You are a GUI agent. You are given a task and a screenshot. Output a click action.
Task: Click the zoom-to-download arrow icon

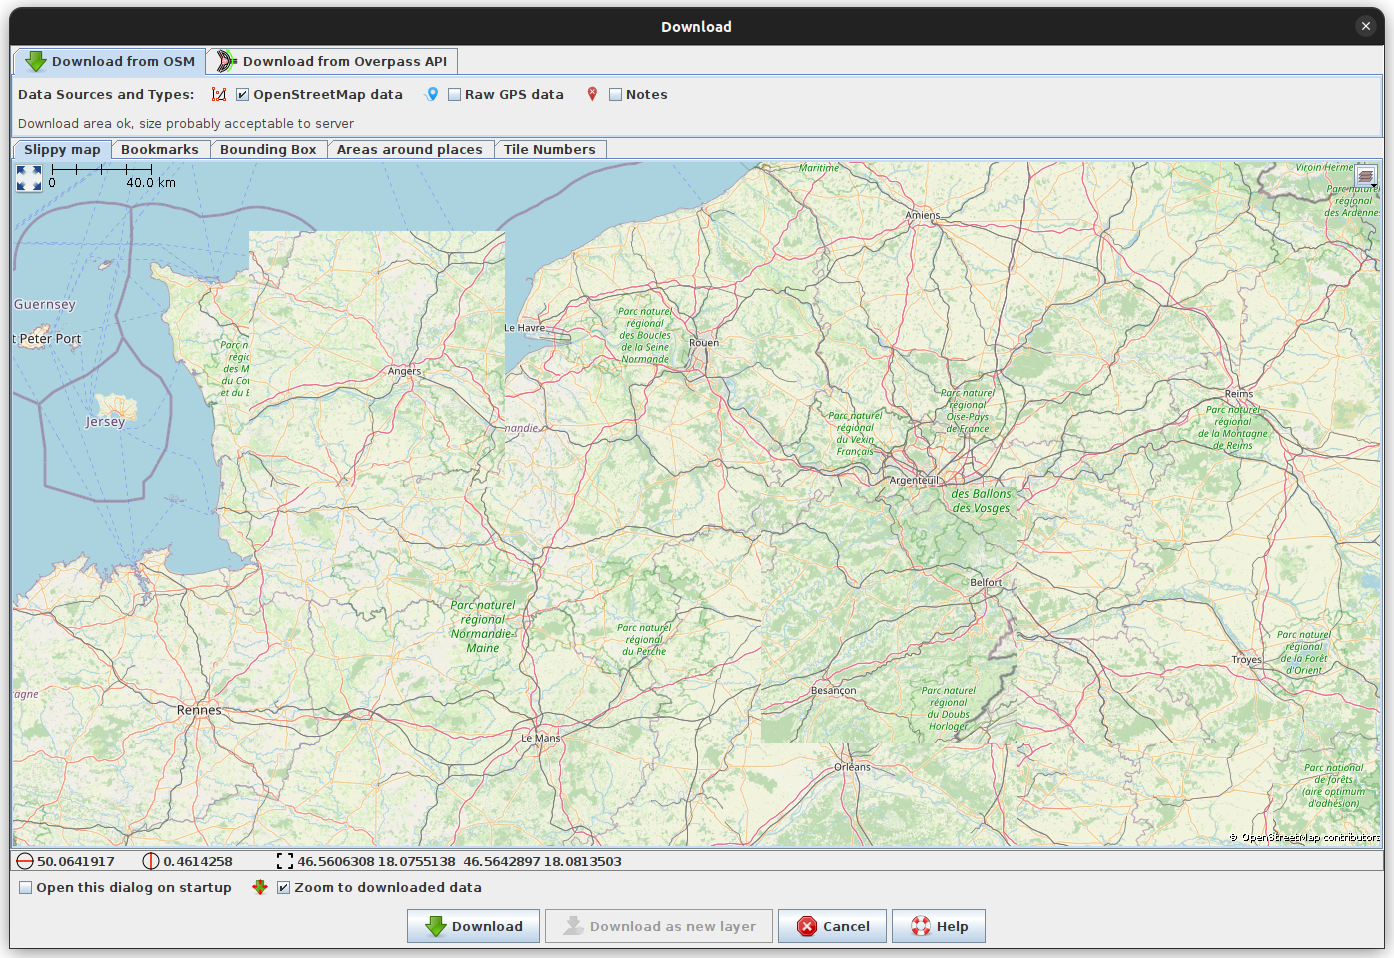point(260,887)
